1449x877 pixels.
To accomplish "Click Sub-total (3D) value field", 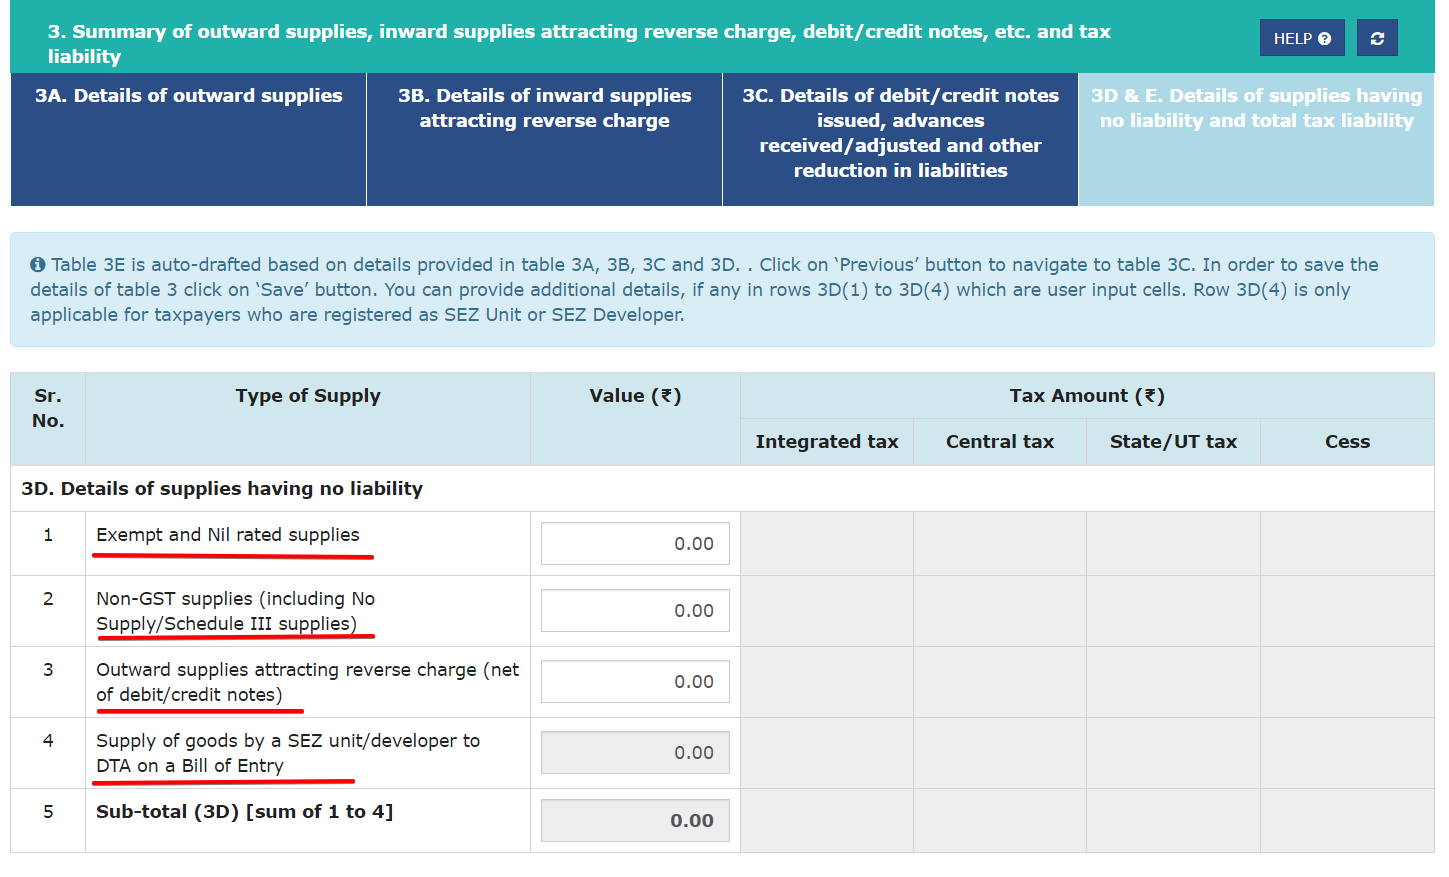I will click(x=635, y=820).
